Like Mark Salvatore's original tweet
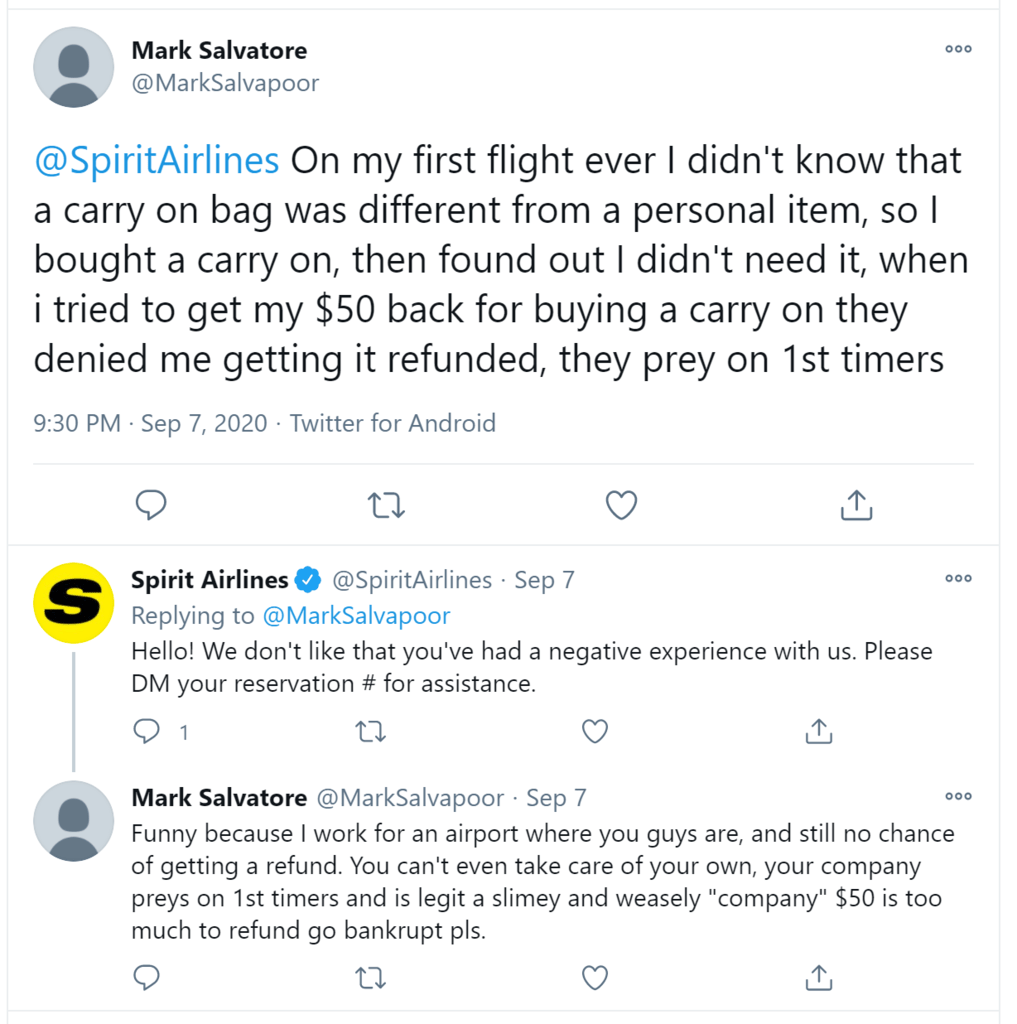This screenshot has height=1024, width=1017. pyautogui.click(x=620, y=505)
